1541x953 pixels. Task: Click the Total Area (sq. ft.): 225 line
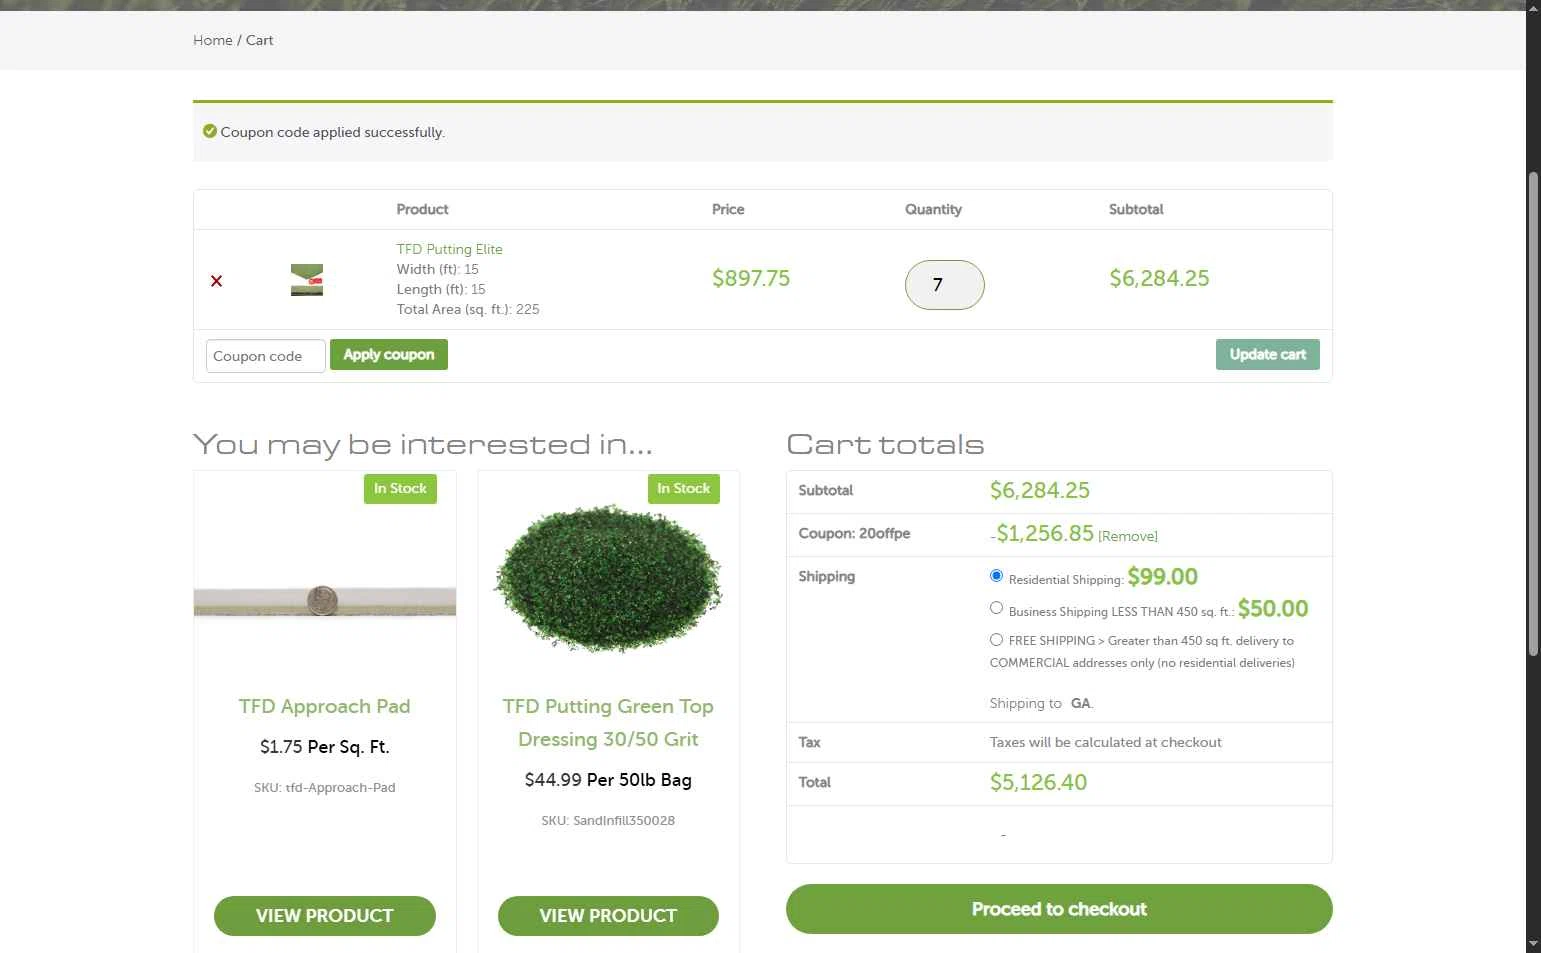click(x=468, y=309)
